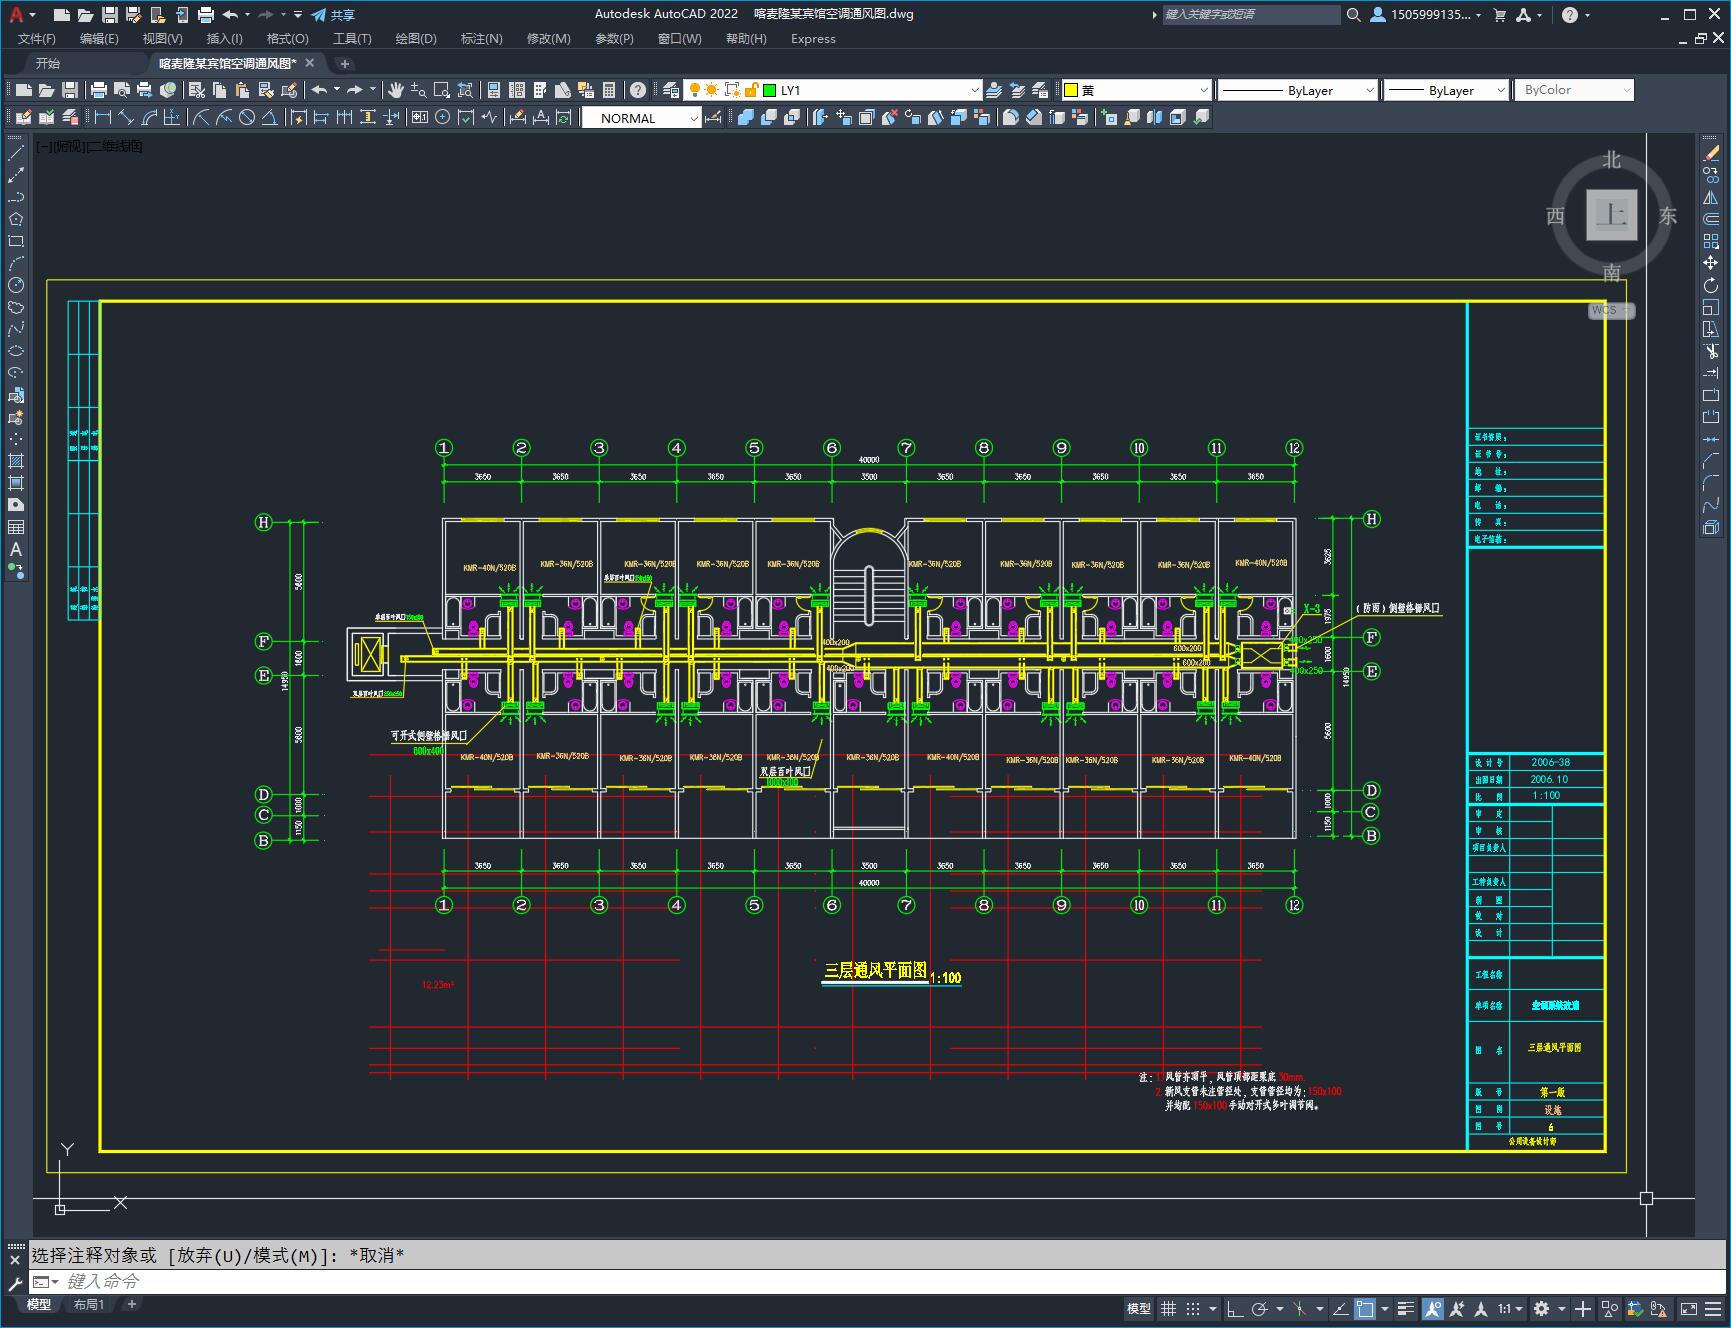The image size is (1731, 1328).
Task: Toggle 2D object snap in status bar
Action: coord(1365,1308)
